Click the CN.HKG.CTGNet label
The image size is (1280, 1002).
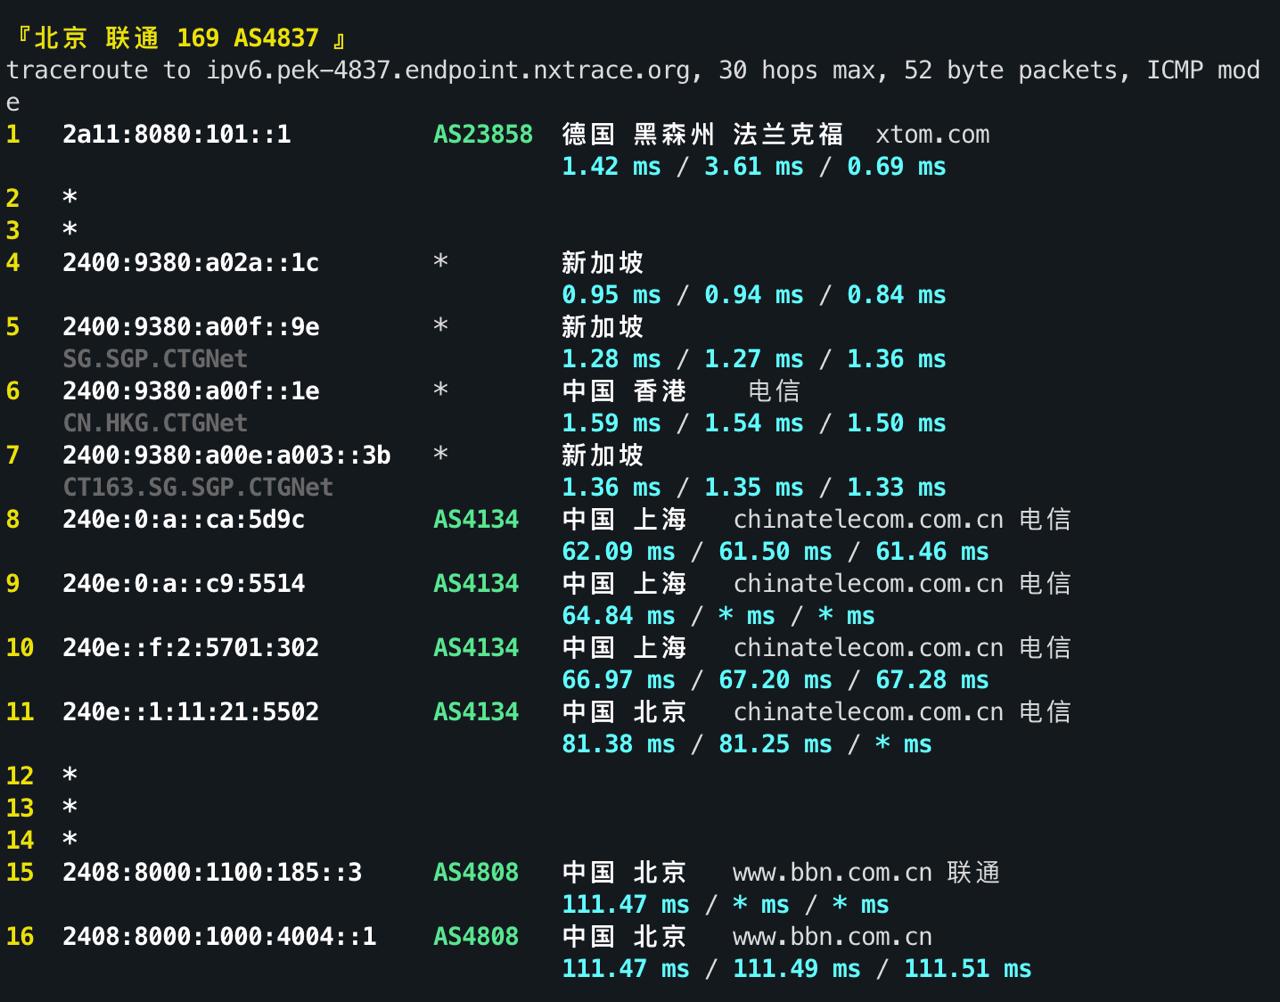tap(155, 422)
